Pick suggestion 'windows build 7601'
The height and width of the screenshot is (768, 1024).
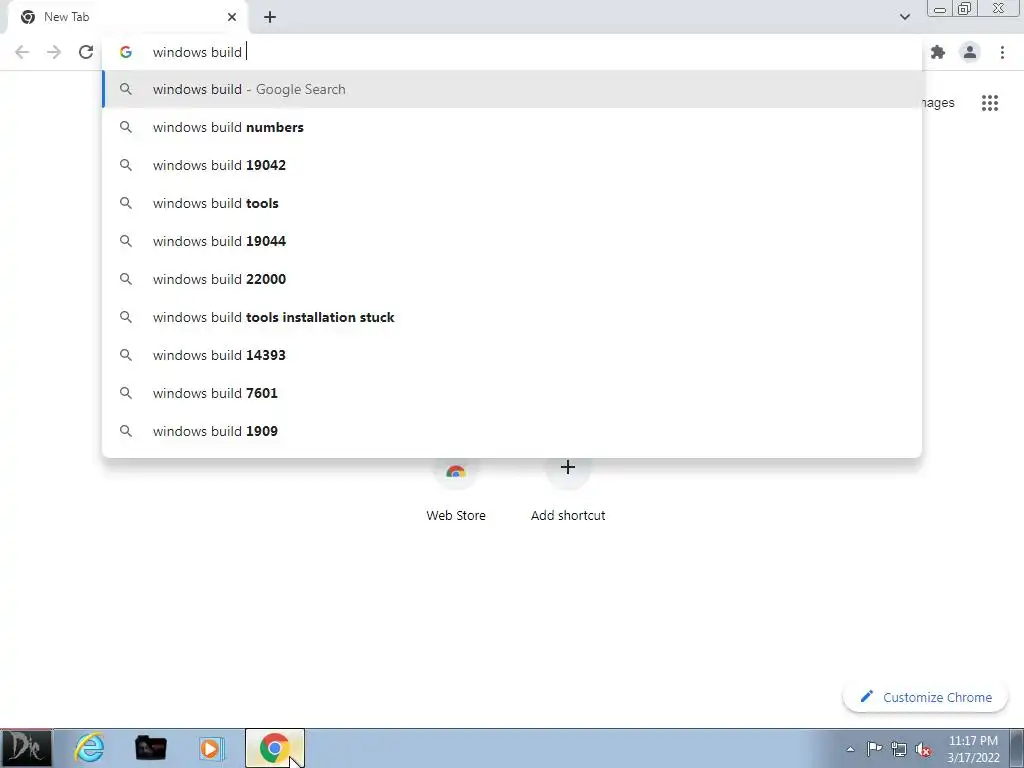(x=512, y=393)
